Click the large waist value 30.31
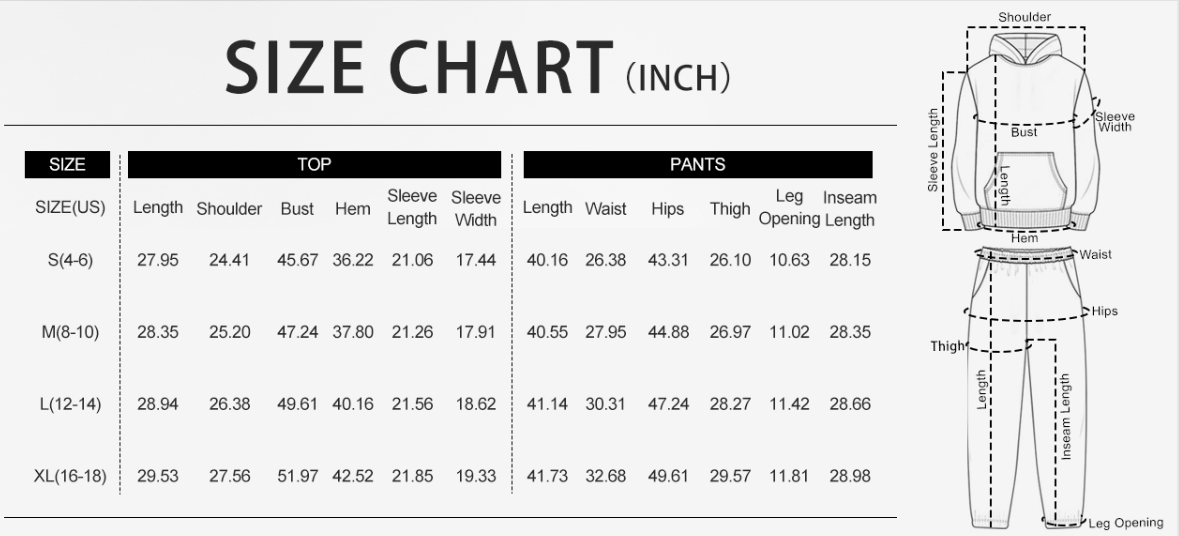Image resolution: width=1179 pixels, height=536 pixels. click(x=606, y=404)
